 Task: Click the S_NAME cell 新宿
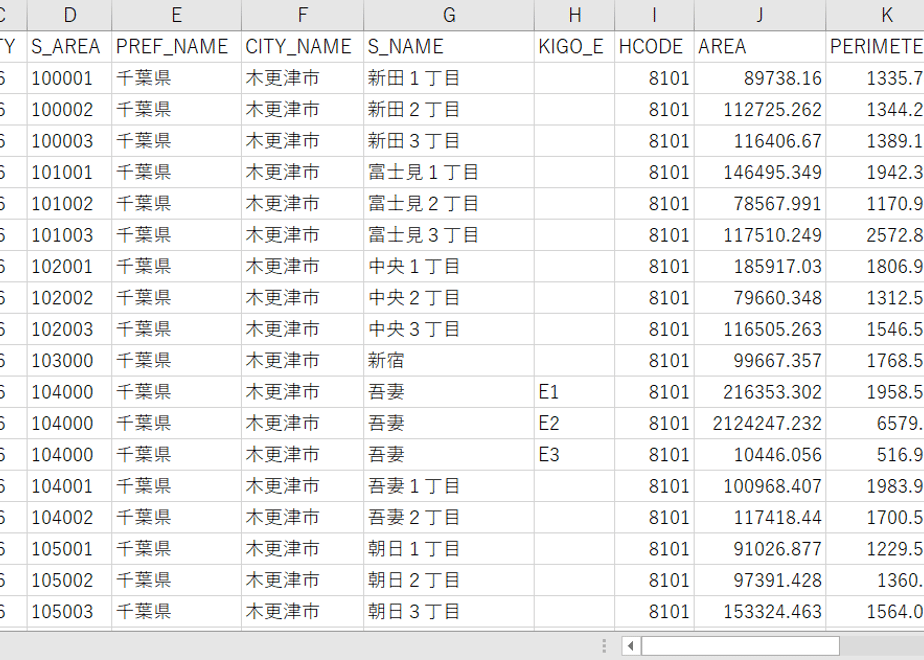click(x=449, y=361)
